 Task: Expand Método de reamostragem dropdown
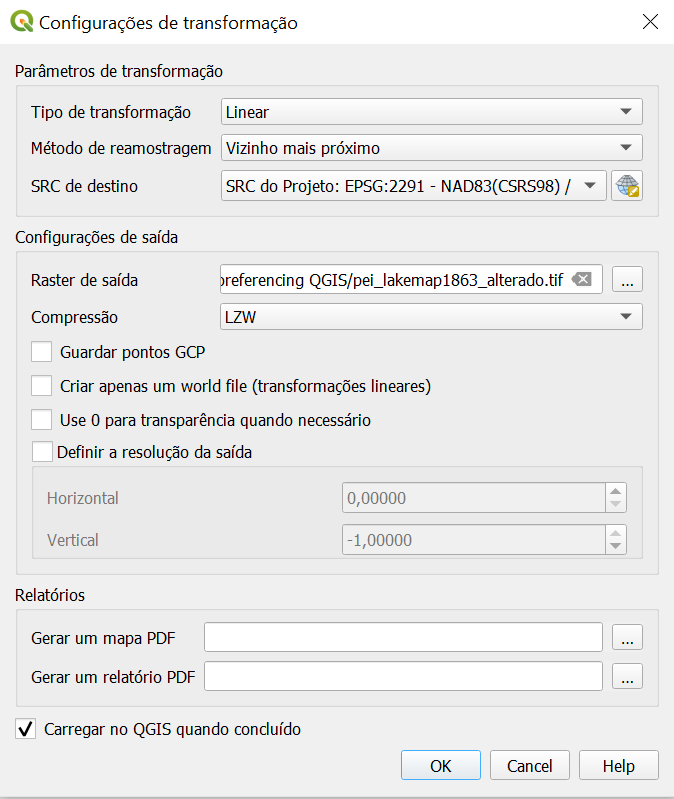pyautogui.click(x=430, y=149)
